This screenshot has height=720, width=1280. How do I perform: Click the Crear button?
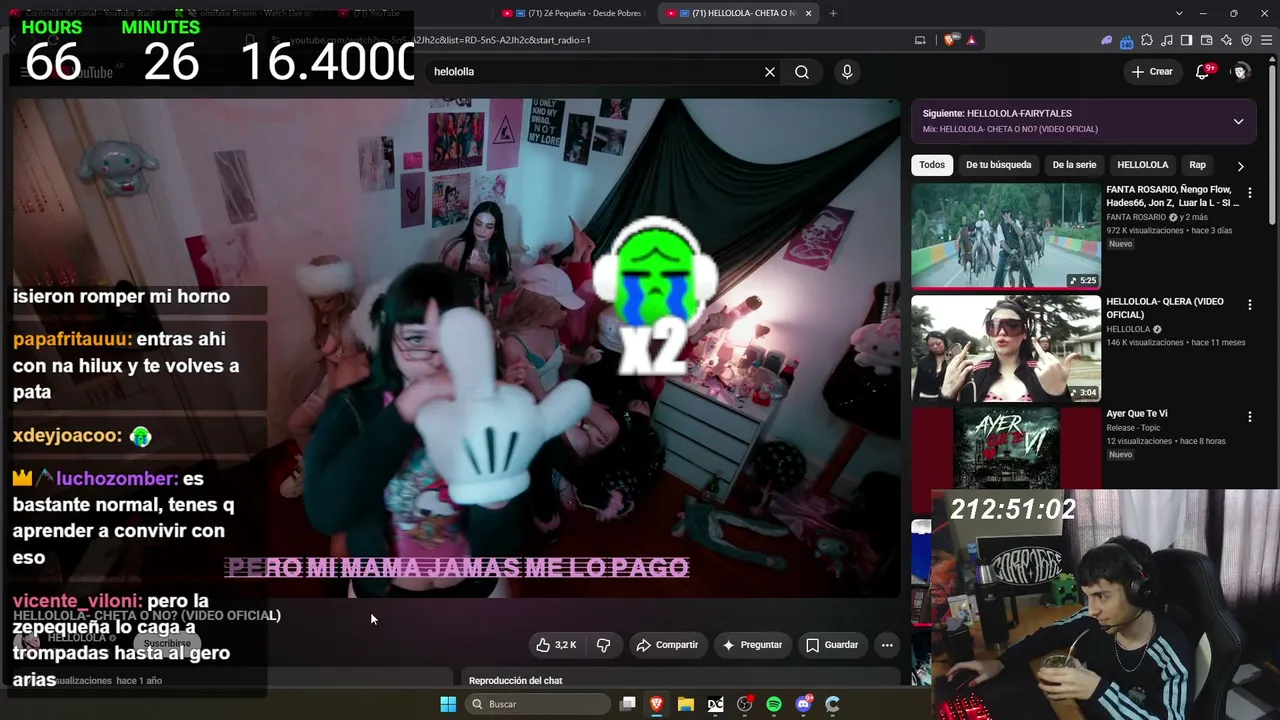(x=1152, y=72)
